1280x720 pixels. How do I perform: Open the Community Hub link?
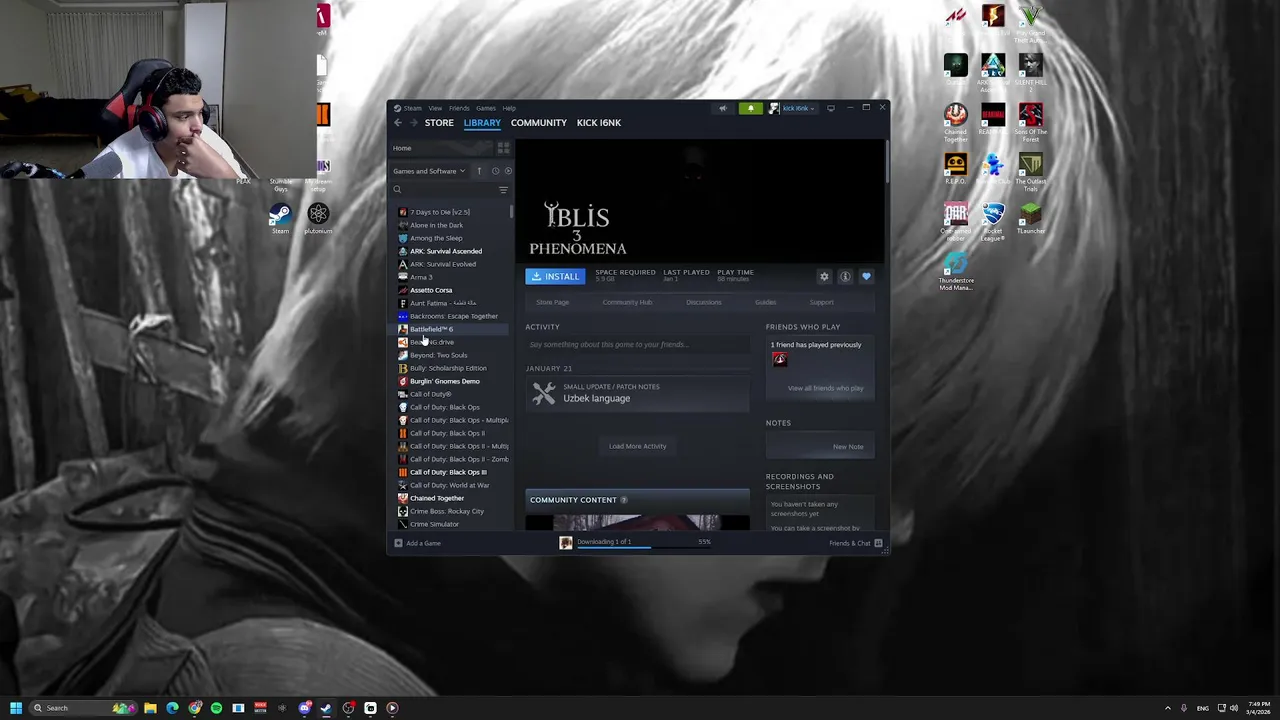627,303
